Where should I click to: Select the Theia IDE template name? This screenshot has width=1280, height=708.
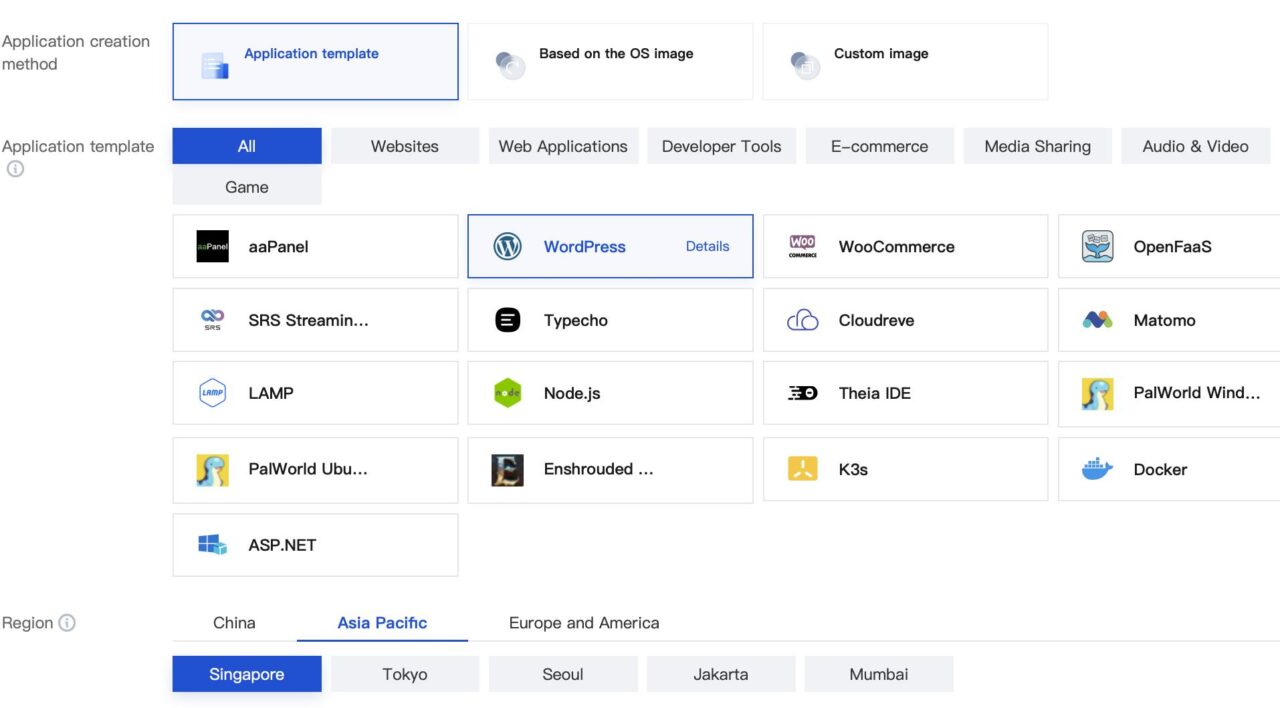[x=875, y=393]
